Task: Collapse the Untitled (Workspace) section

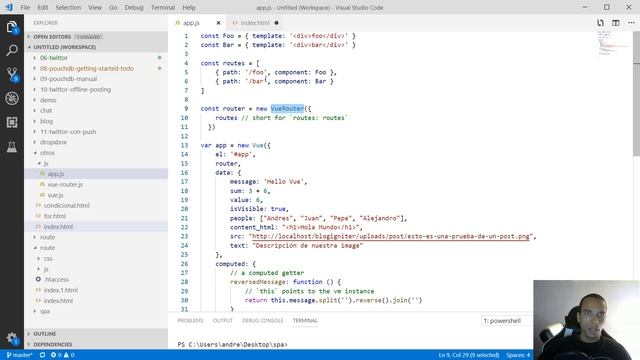Action: [x=96, y=47]
